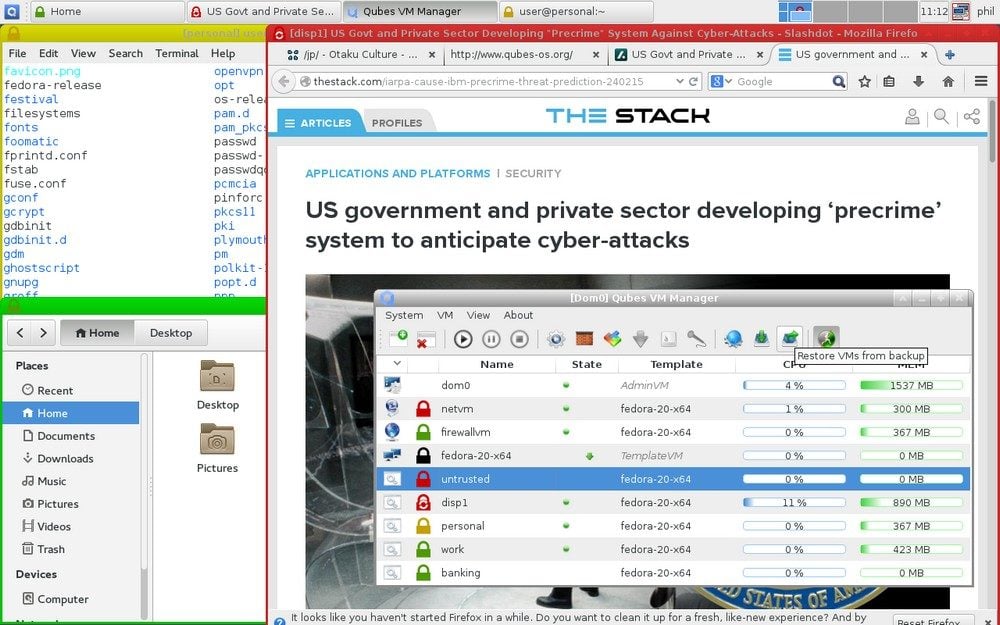Expand the column chooser arrow in VM table header
Image resolution: width=1000 pixels, height=625 pixels.
pyautogui.click(x=397, y=364)
